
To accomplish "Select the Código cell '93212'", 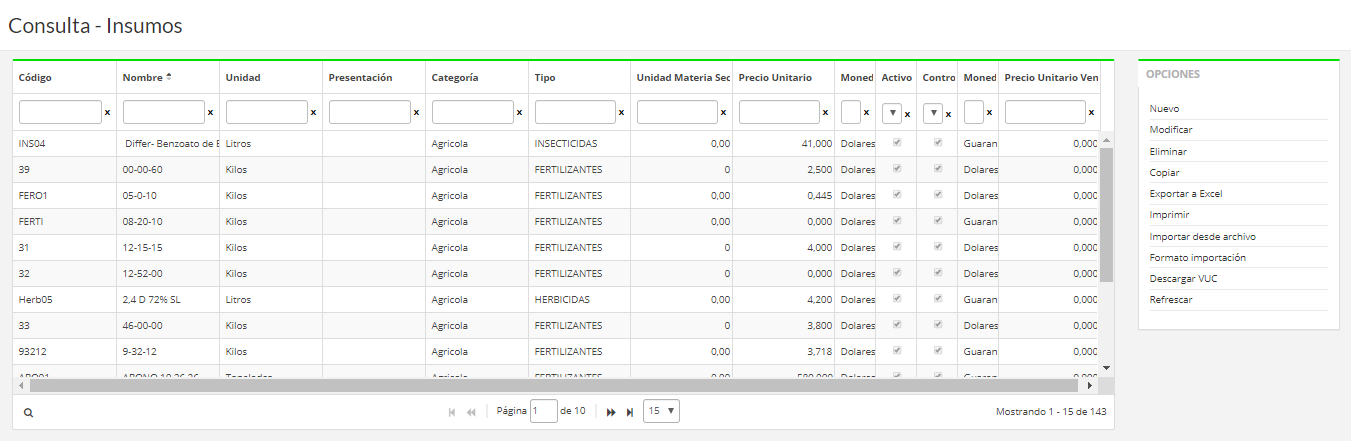I will [x=64, y=351].
